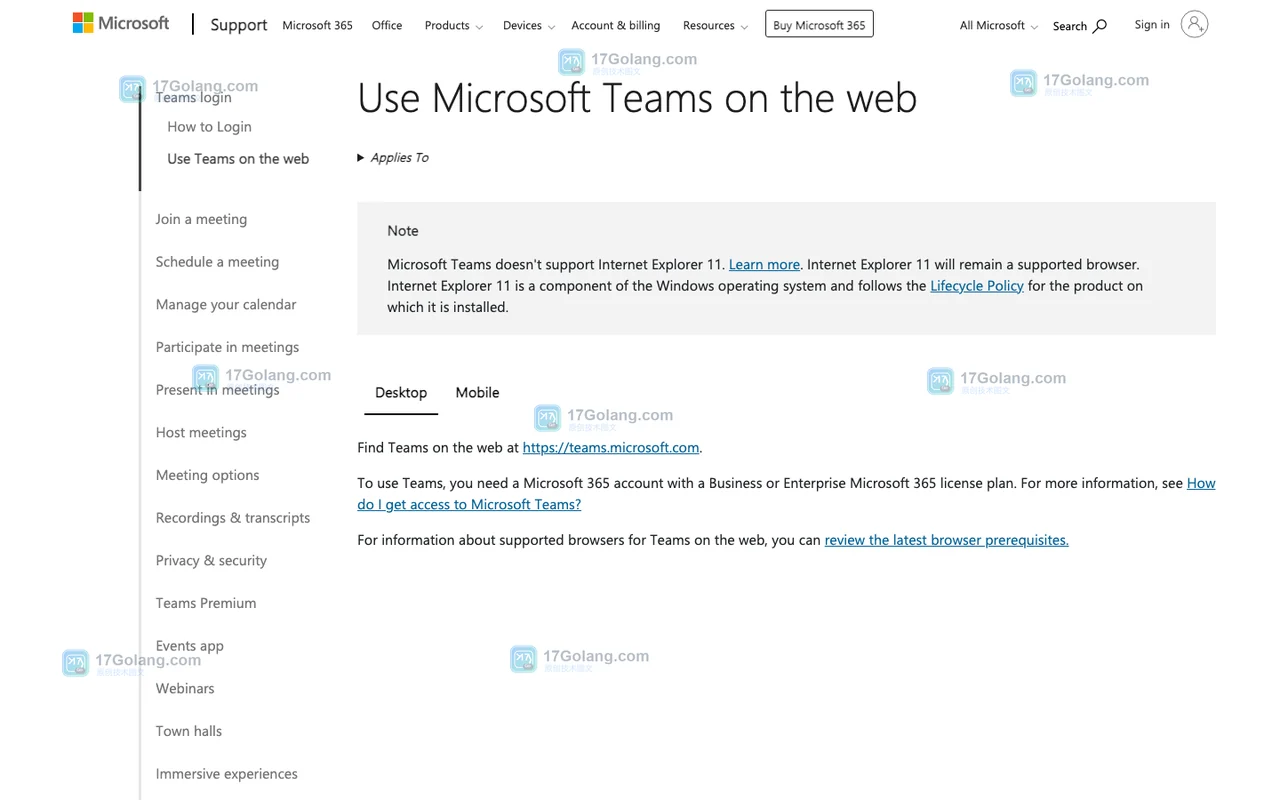
Task: Click the Sign in account avatar icon
Action: (1194, 24)
